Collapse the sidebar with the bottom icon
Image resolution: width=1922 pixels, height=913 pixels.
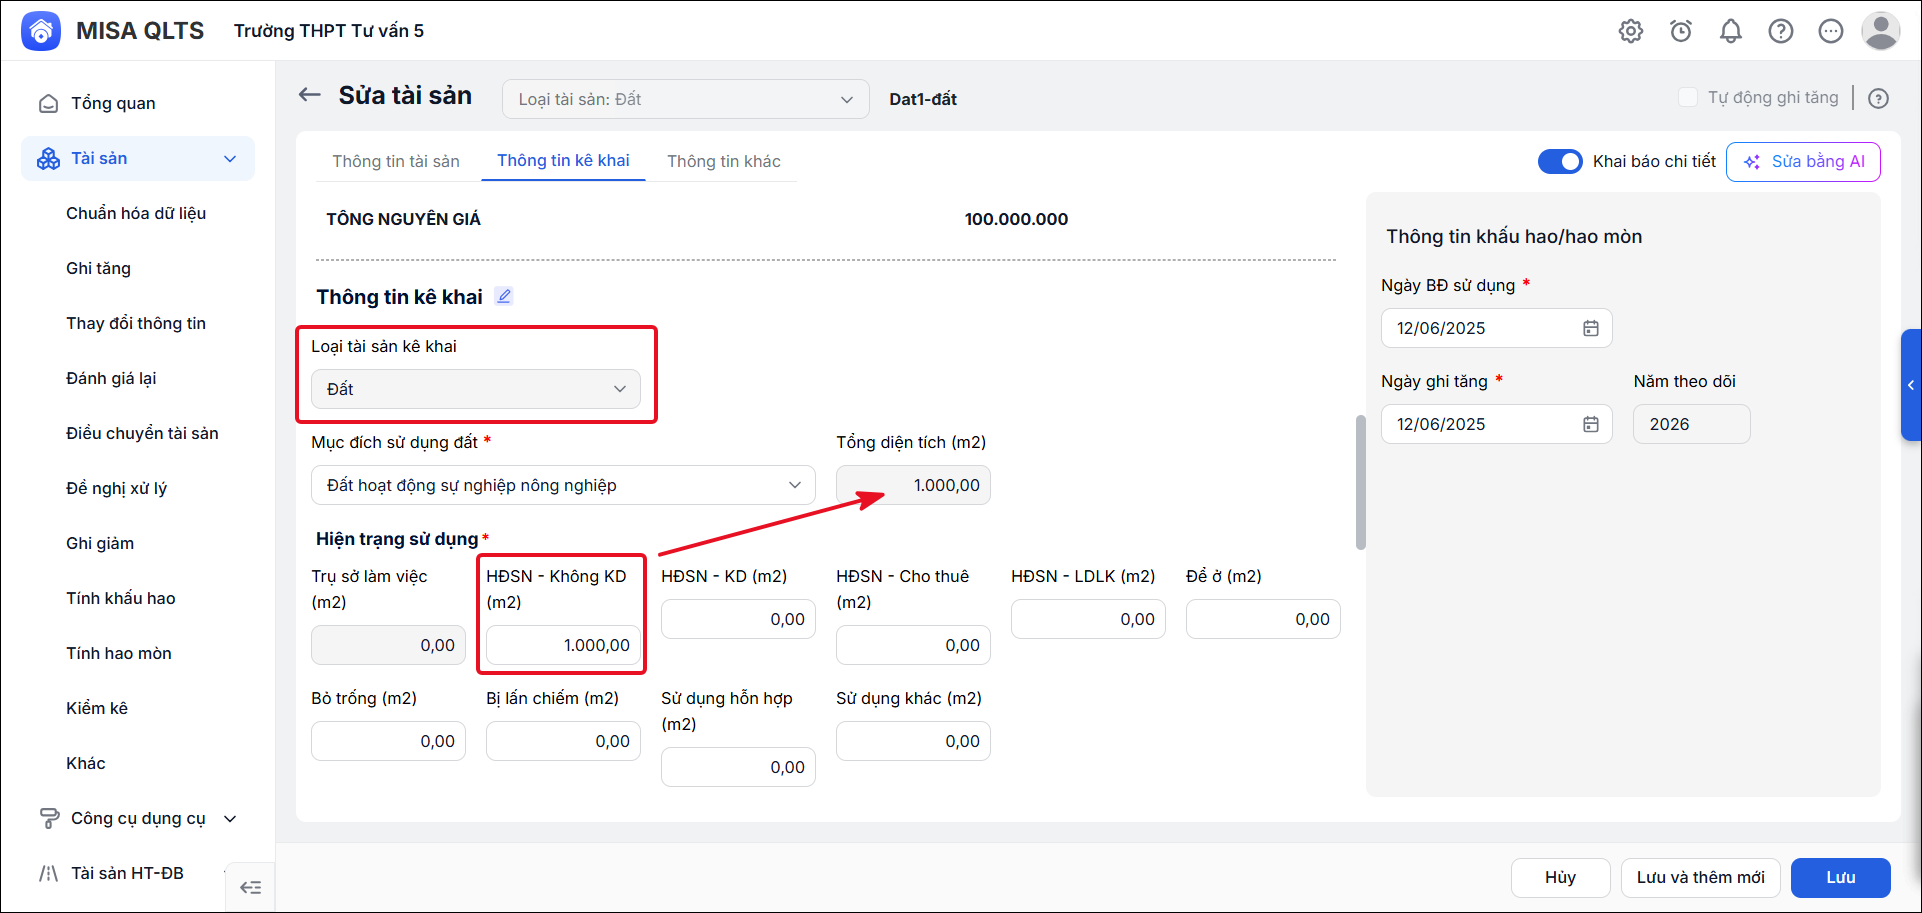(251, 887)
